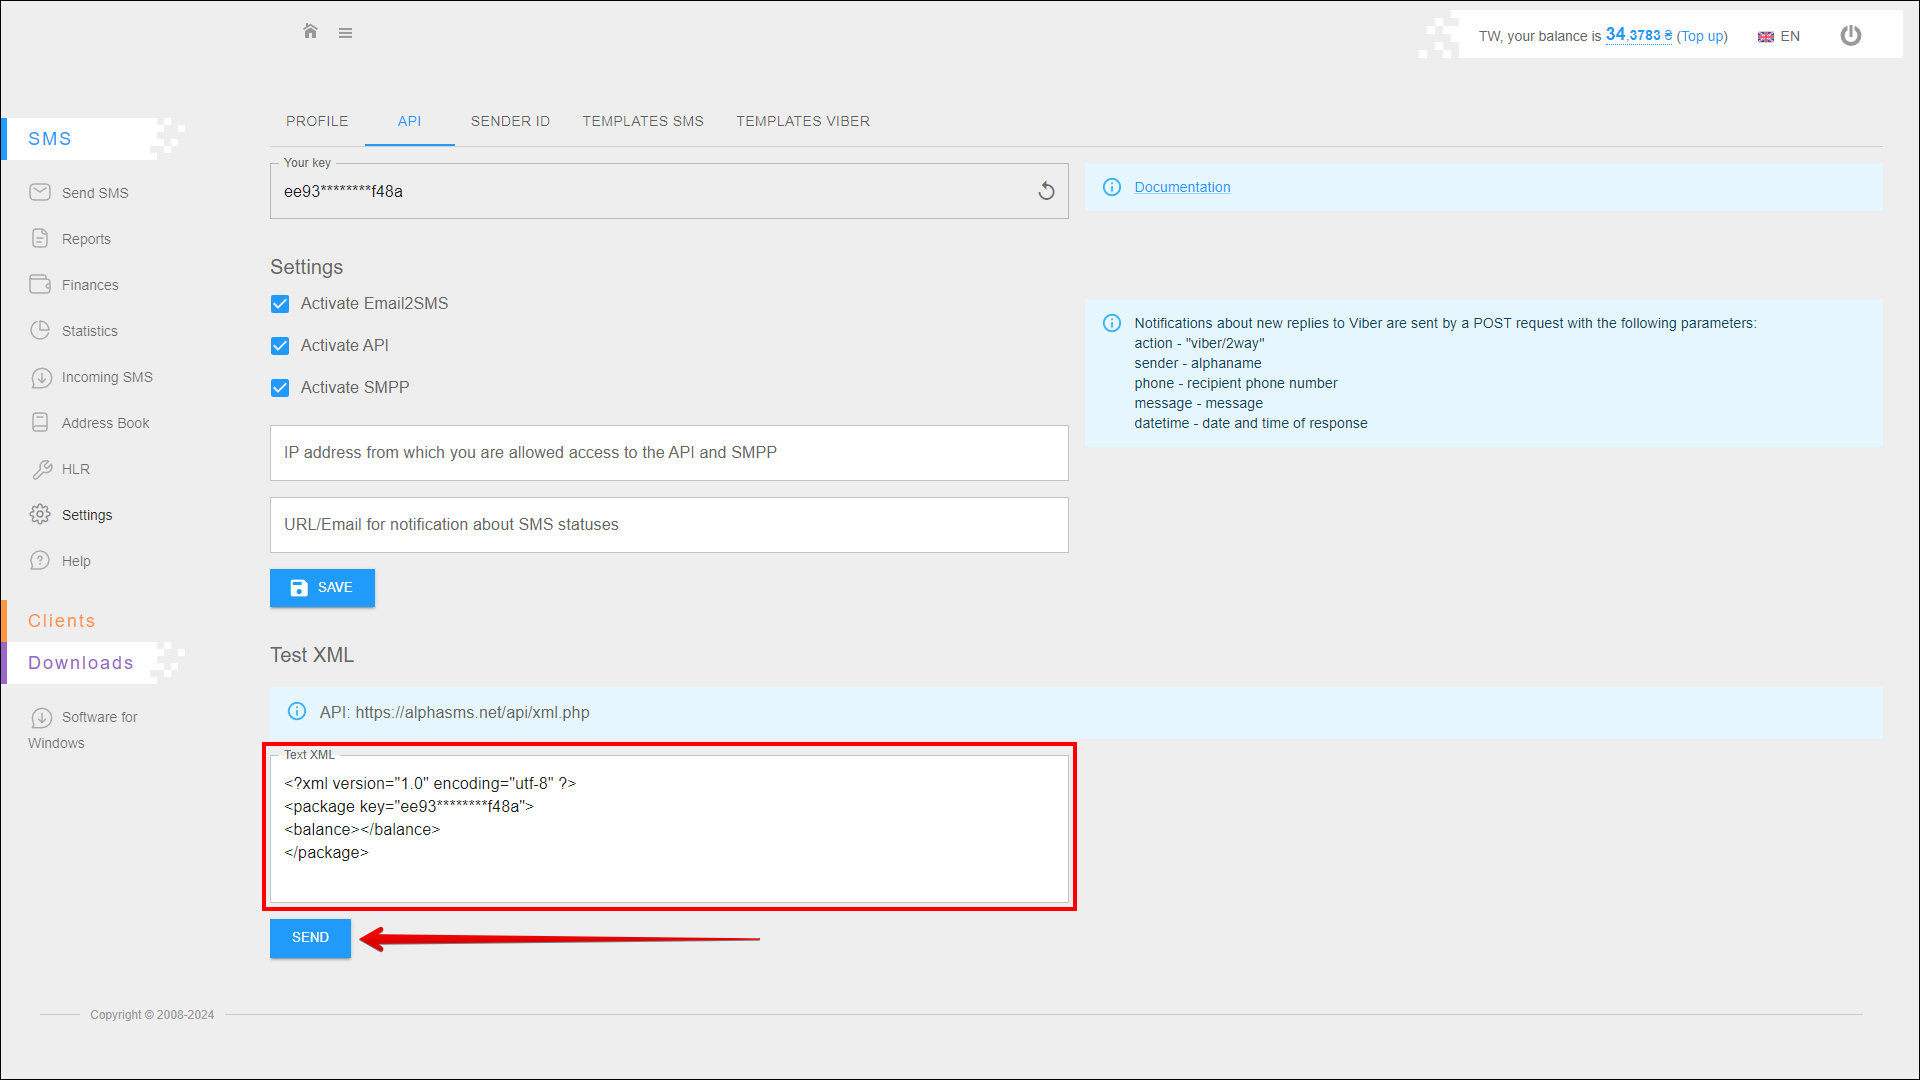Open Statistics pie chart icon
This screenshot has width=1920, height=1080.
[40, 330]
